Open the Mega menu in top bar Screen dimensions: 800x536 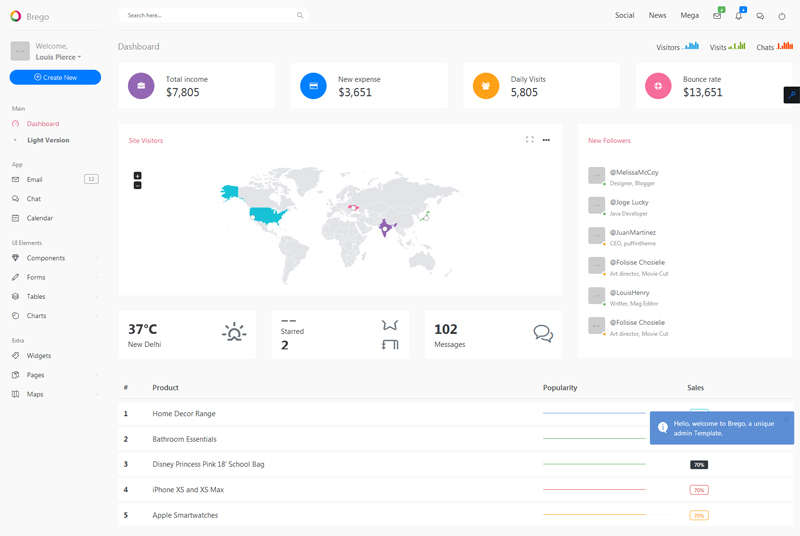(689, 16)
